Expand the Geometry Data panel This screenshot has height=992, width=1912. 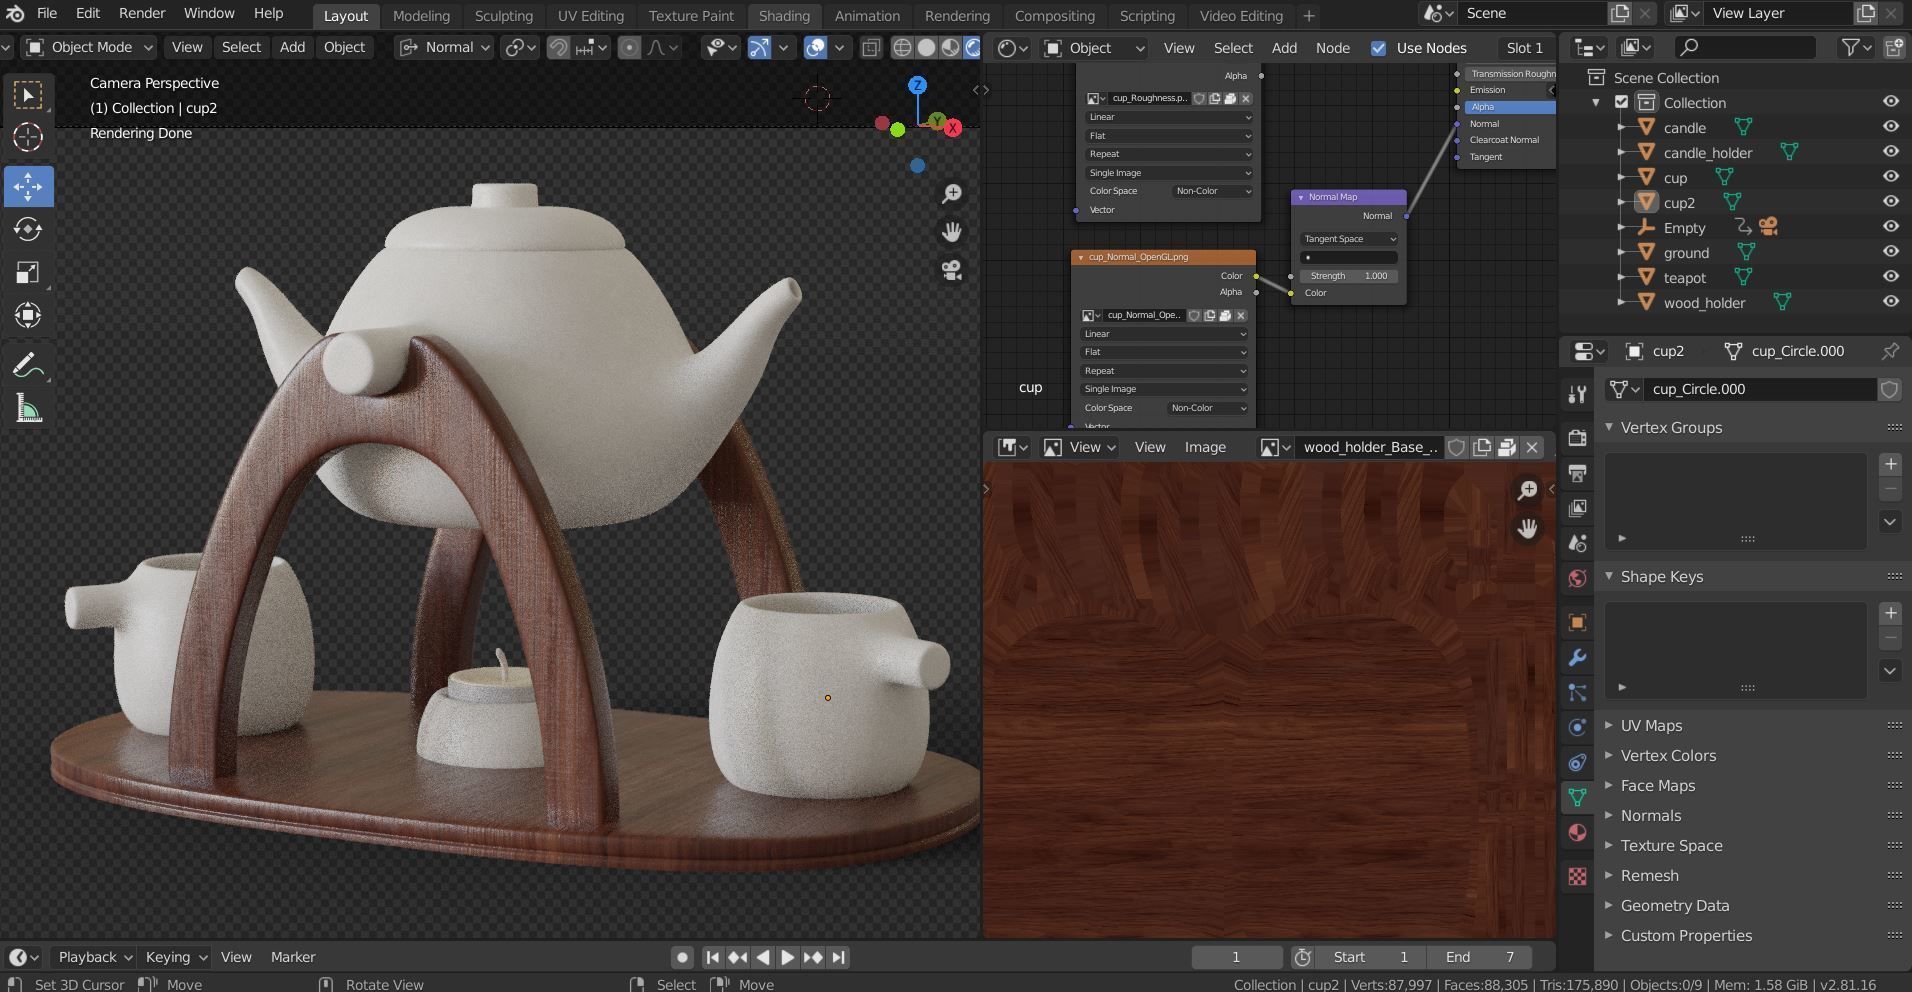(x=1674, y=906)
